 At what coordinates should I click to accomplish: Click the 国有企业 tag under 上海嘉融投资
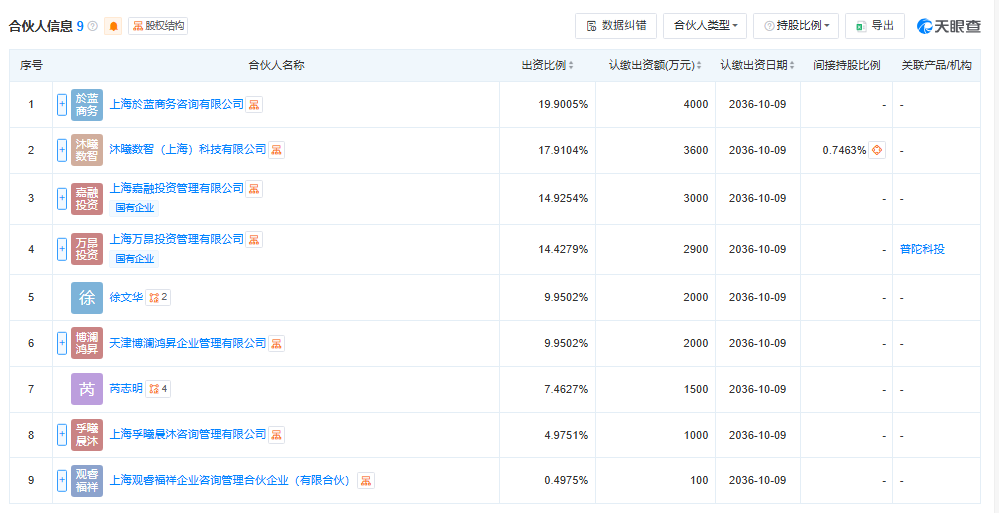point(134,208)
